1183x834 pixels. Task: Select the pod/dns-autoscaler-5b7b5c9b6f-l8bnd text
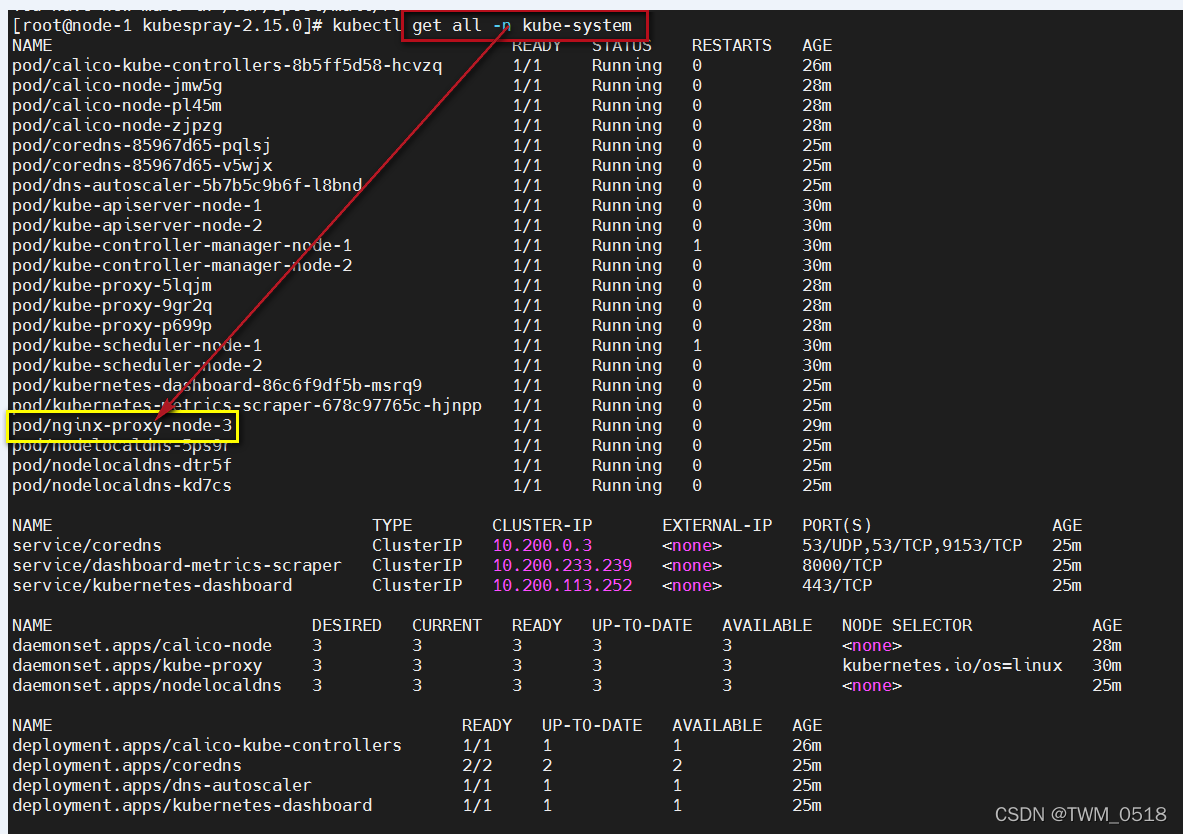point(187,186)
